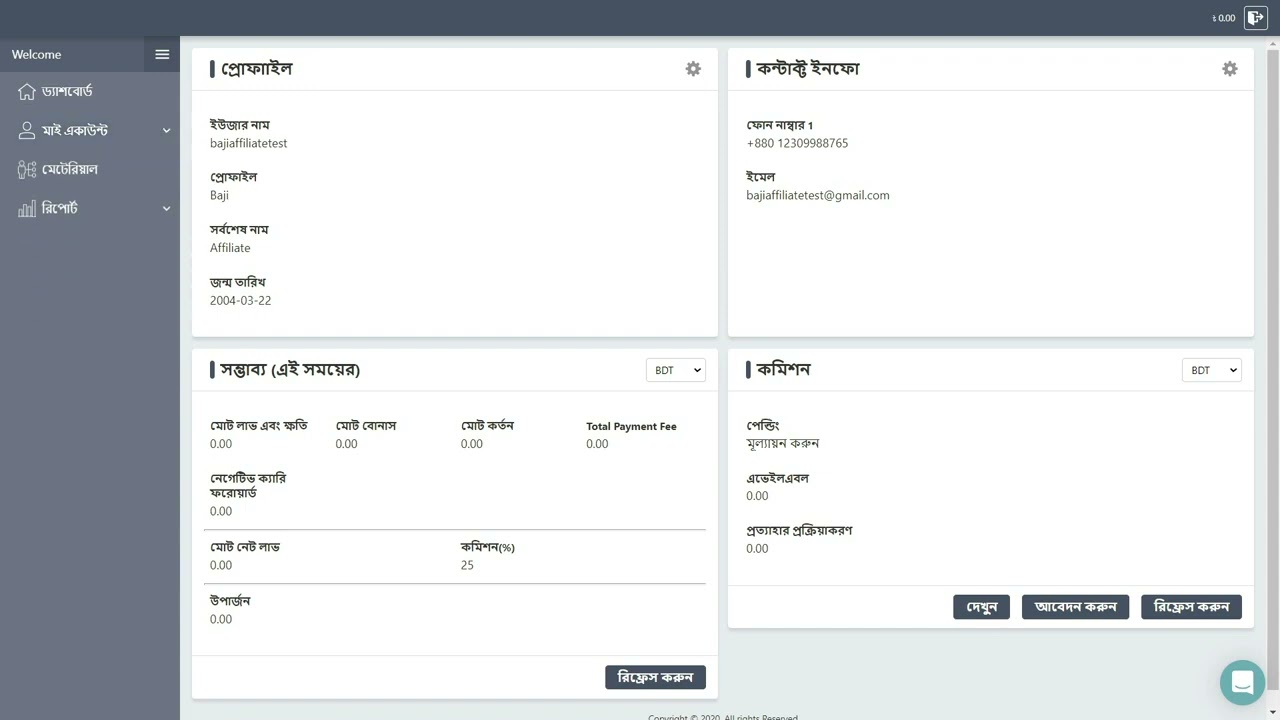The height and width of the screenshot is (720, 1280).
Task: Click রিফ্রেস করুন in the কমিশন panel
Action: pos(1191,607)
